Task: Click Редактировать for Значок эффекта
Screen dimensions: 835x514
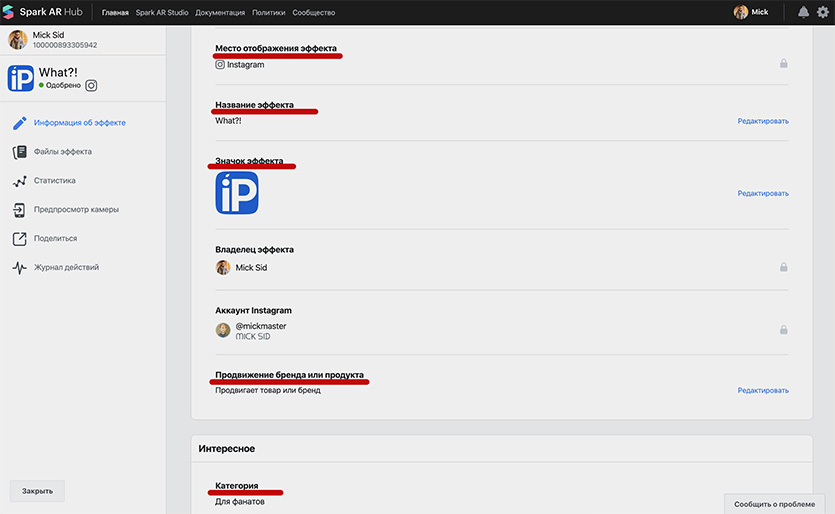Action: 763,193
